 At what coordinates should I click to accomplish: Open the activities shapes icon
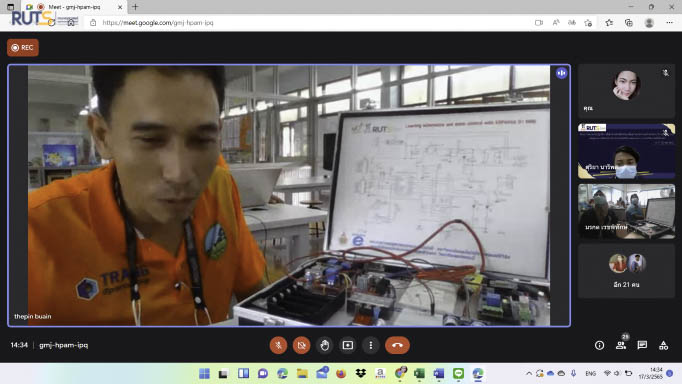663,345
